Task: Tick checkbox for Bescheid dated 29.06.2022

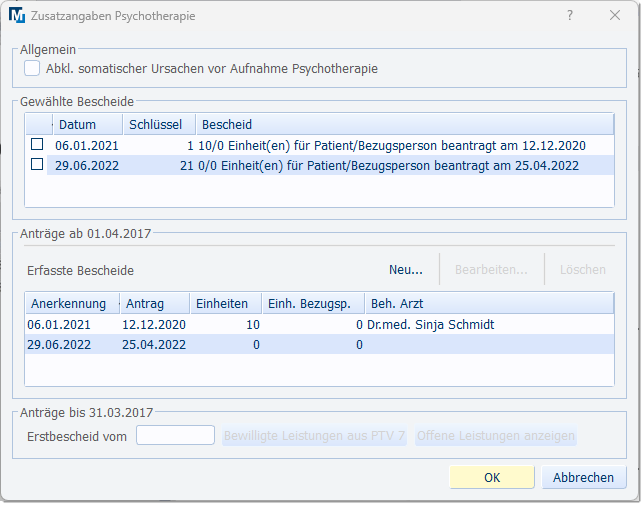Action: tap(37, 164)
